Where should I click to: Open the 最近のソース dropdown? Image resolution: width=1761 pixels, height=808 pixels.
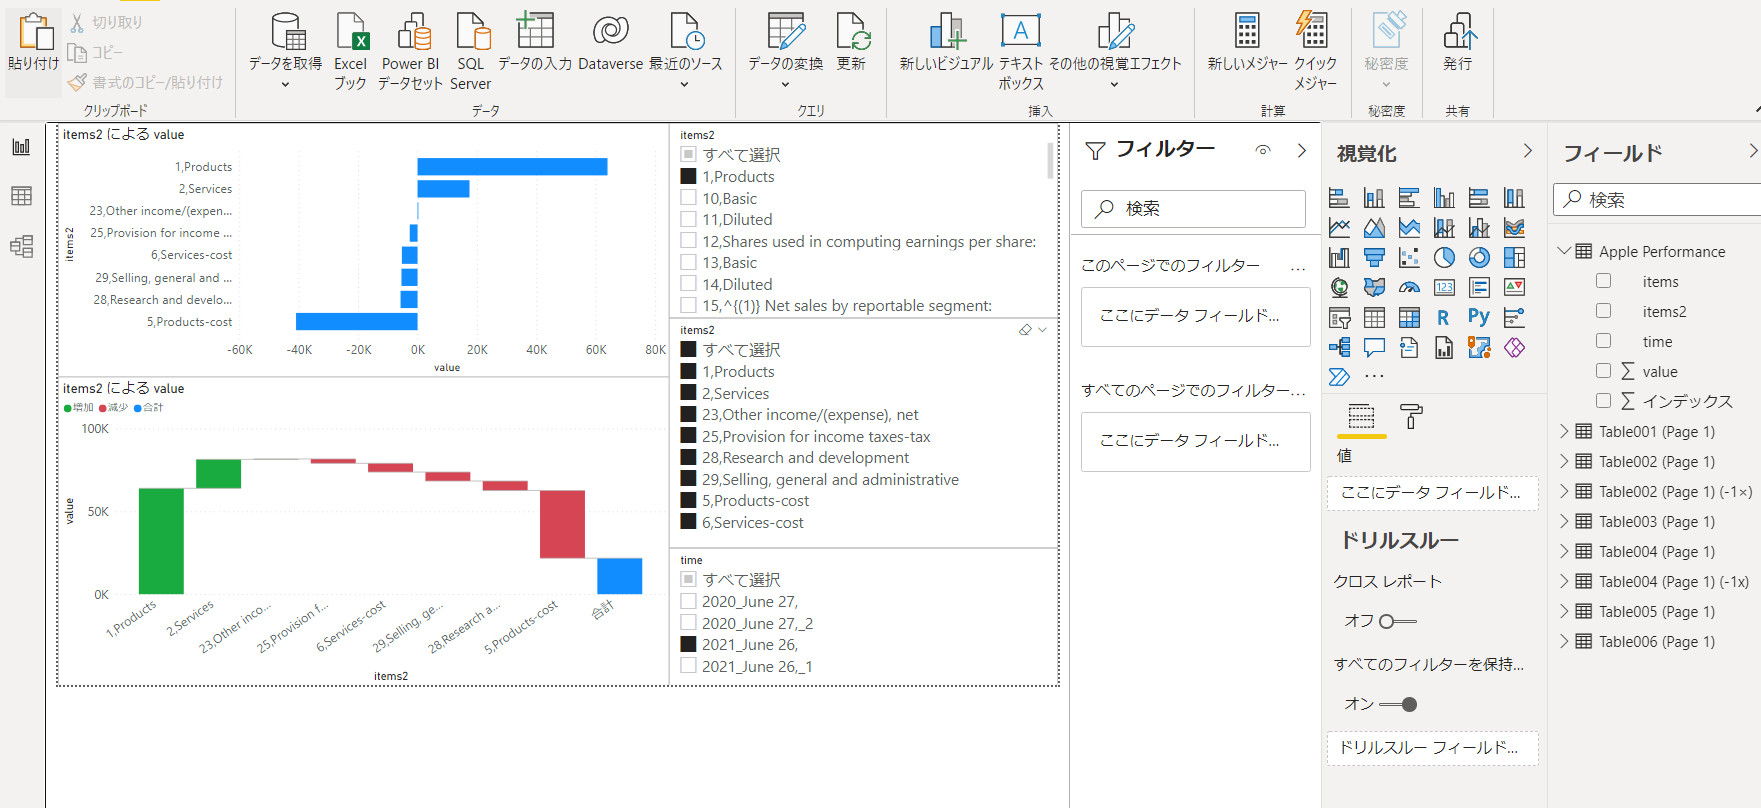(x=685, y=85)
